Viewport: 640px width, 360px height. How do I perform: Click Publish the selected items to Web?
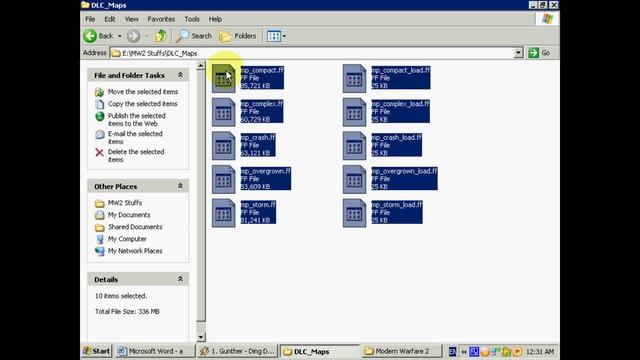137,120
